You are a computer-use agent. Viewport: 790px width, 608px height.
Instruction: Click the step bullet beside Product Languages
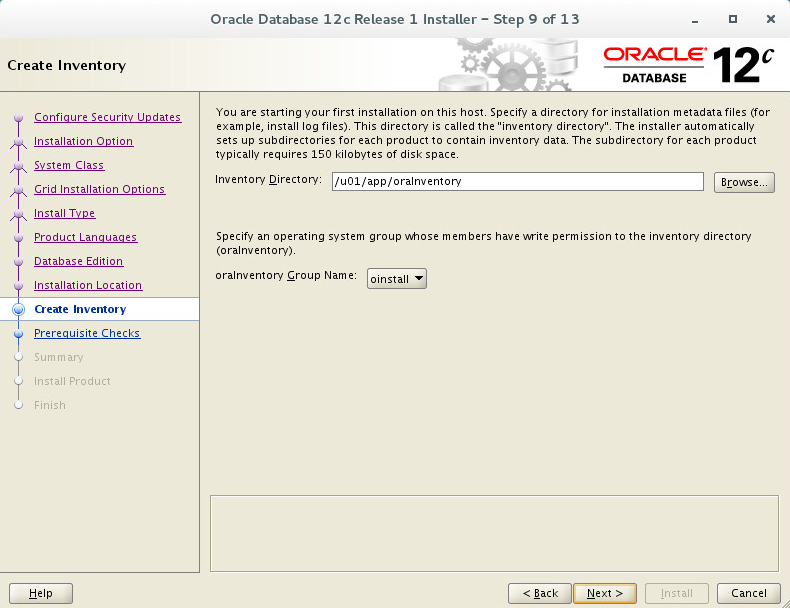[x=19, y=237]
